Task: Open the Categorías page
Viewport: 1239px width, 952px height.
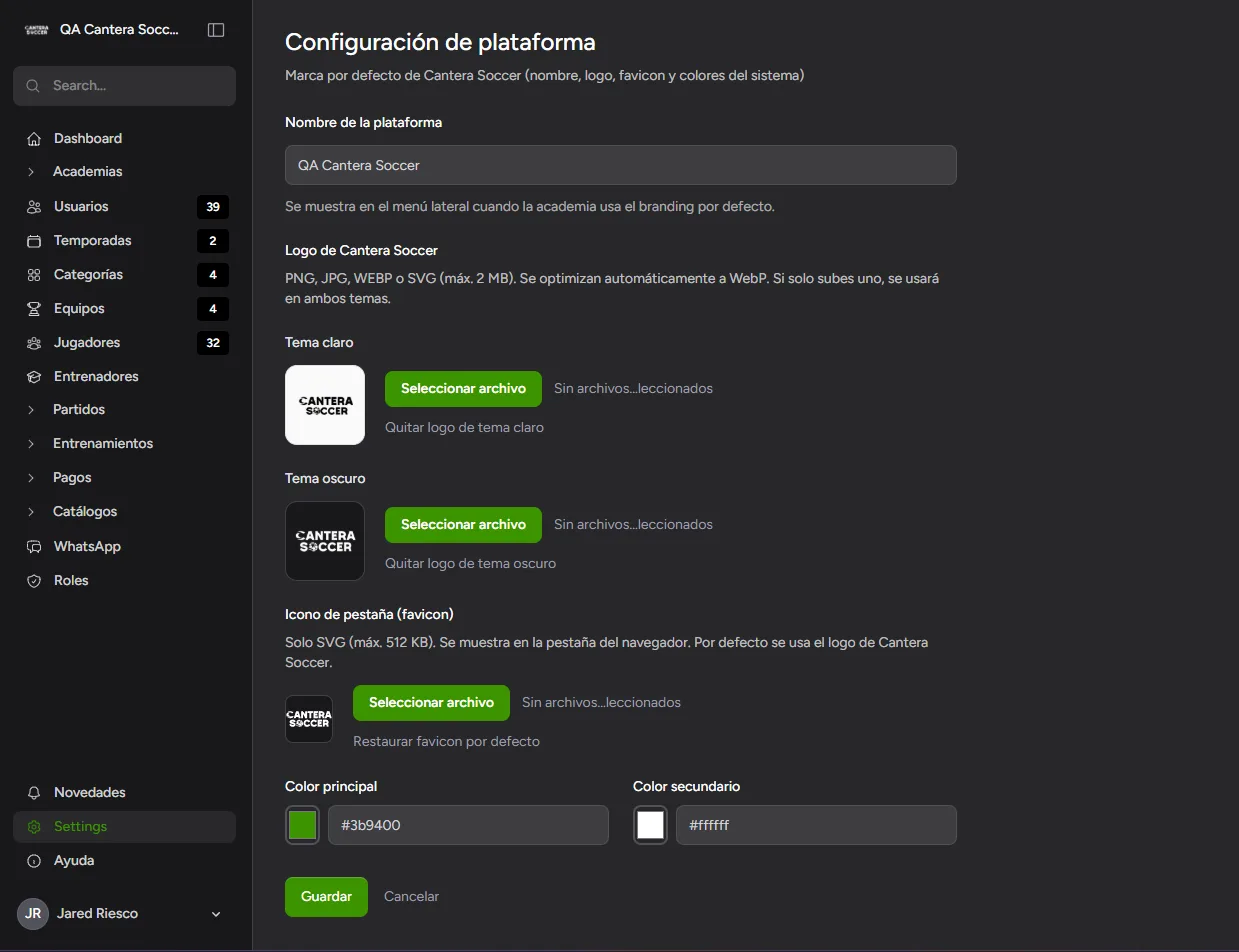Action: (x=124, y=275)
